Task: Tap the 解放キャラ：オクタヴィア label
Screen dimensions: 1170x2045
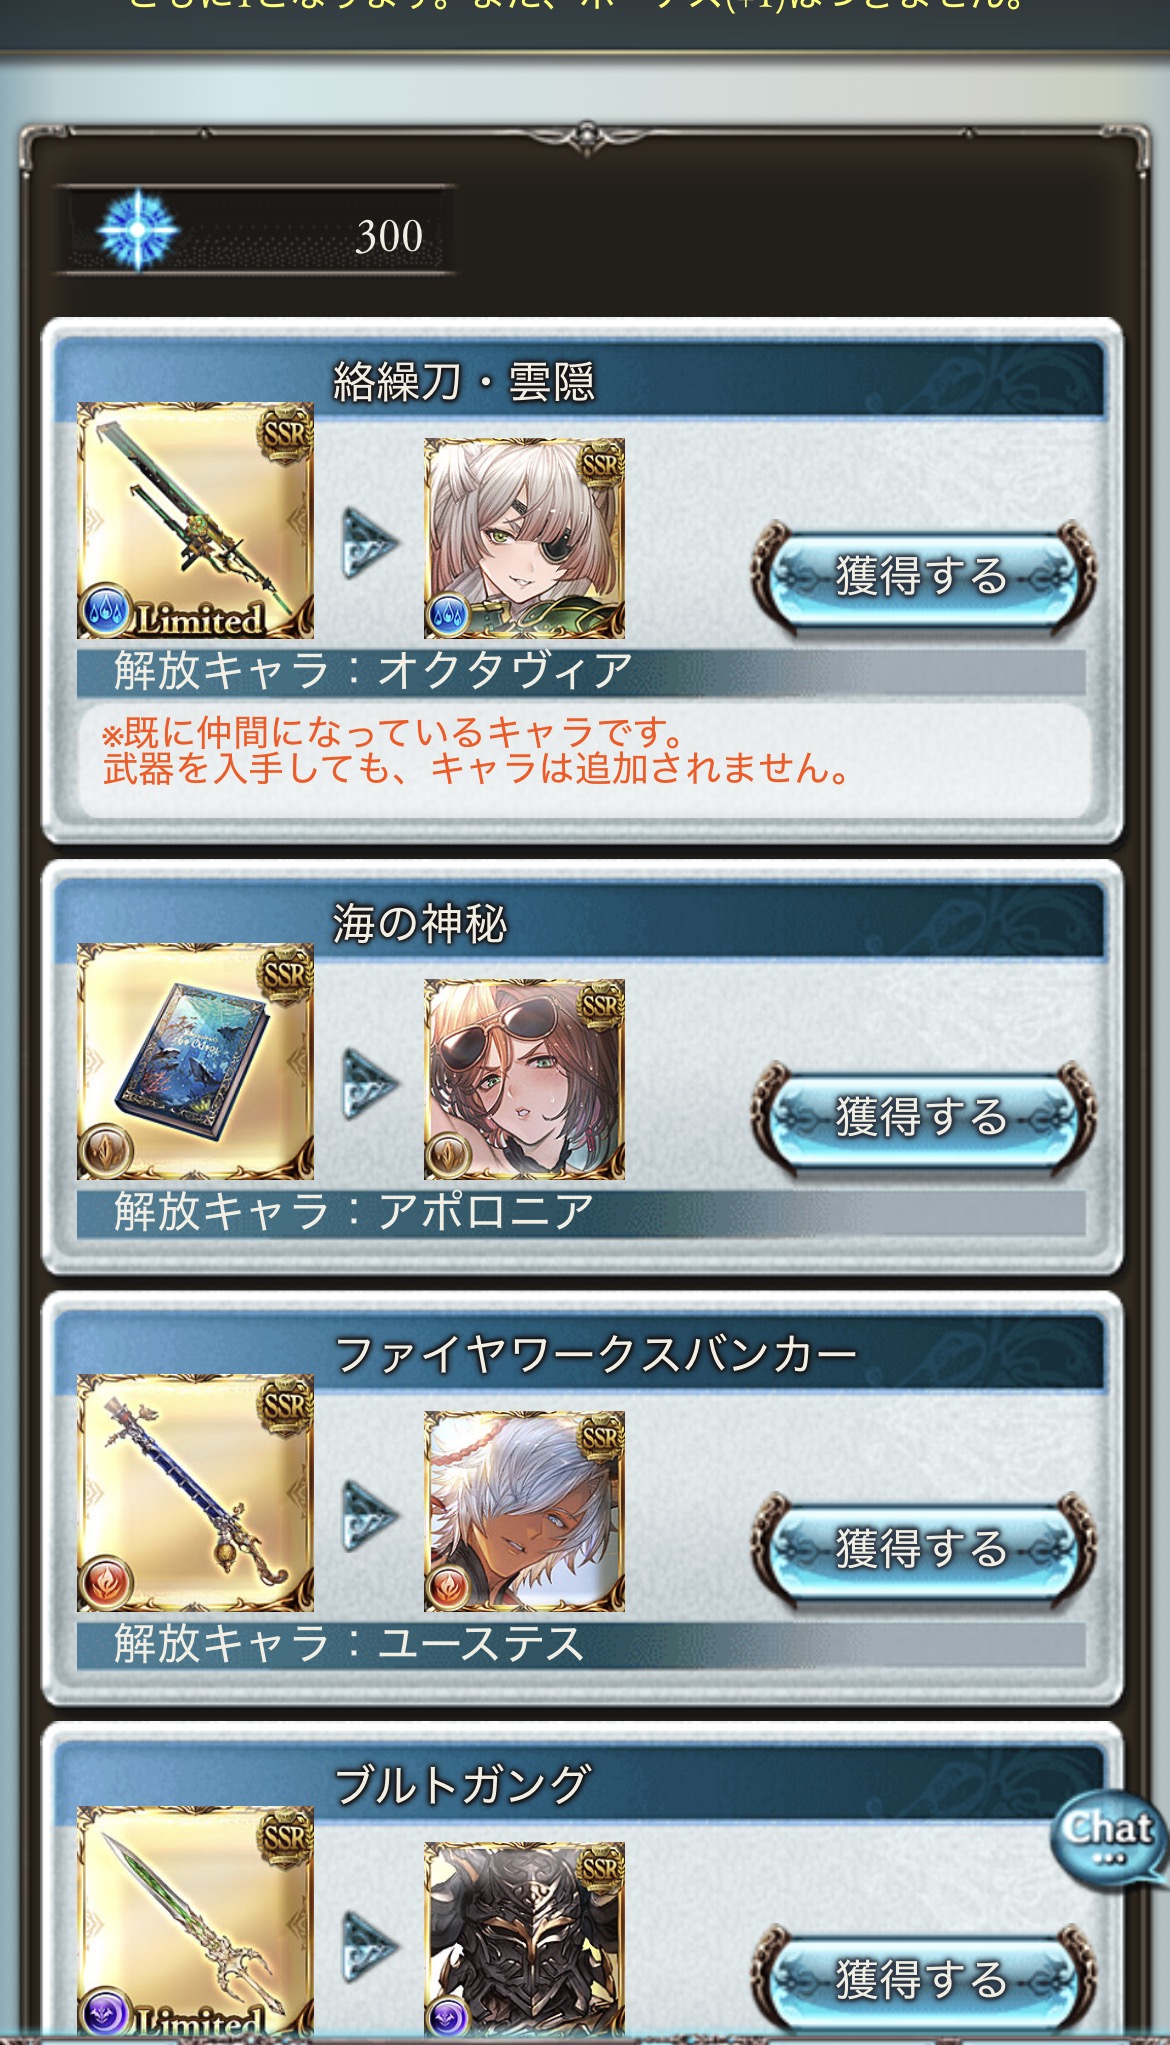Action: click(x=373, y=671)
